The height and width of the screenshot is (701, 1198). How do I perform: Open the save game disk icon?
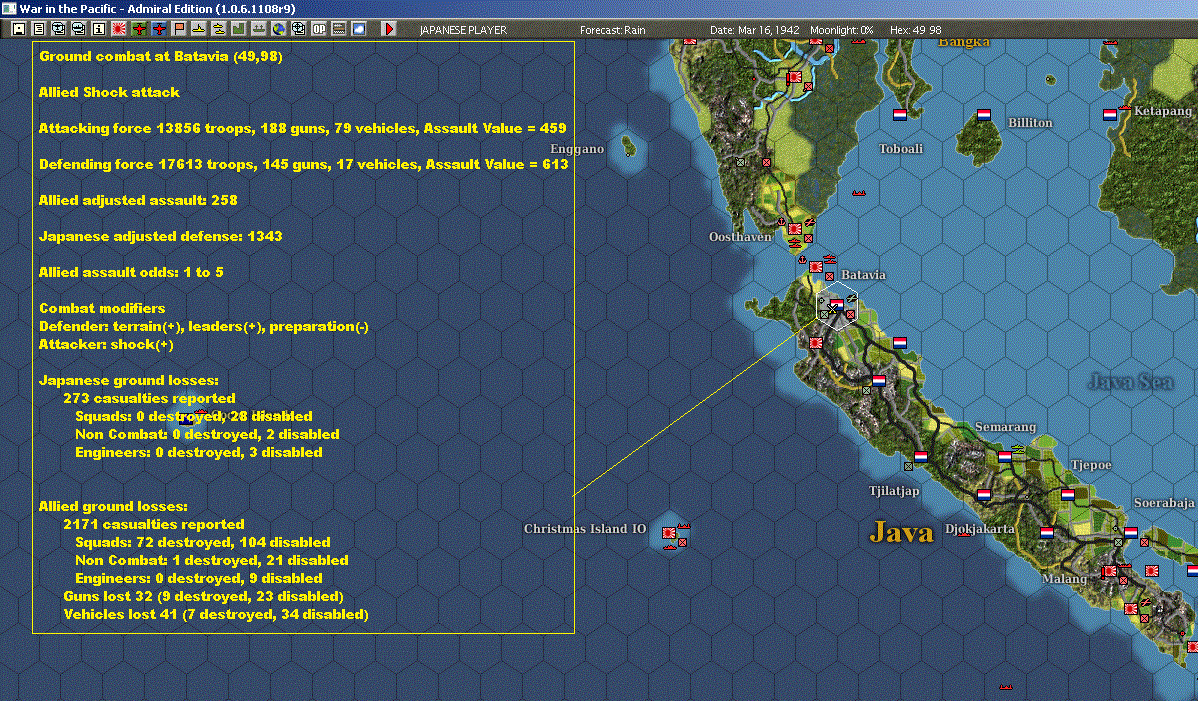click(x=19, y=29)
